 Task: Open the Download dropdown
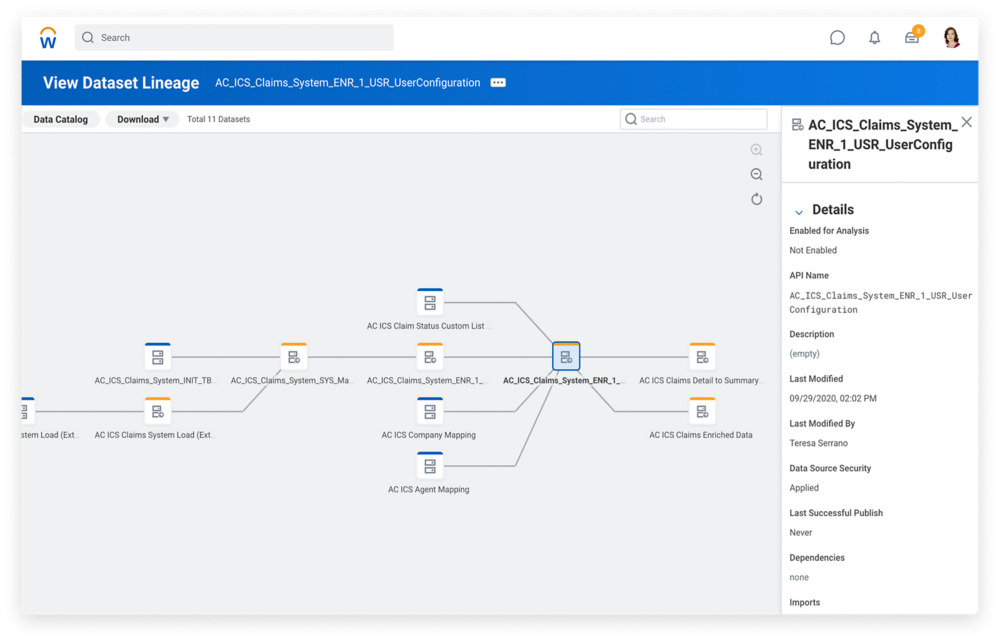pyautogui.click(x=142, y=119)
